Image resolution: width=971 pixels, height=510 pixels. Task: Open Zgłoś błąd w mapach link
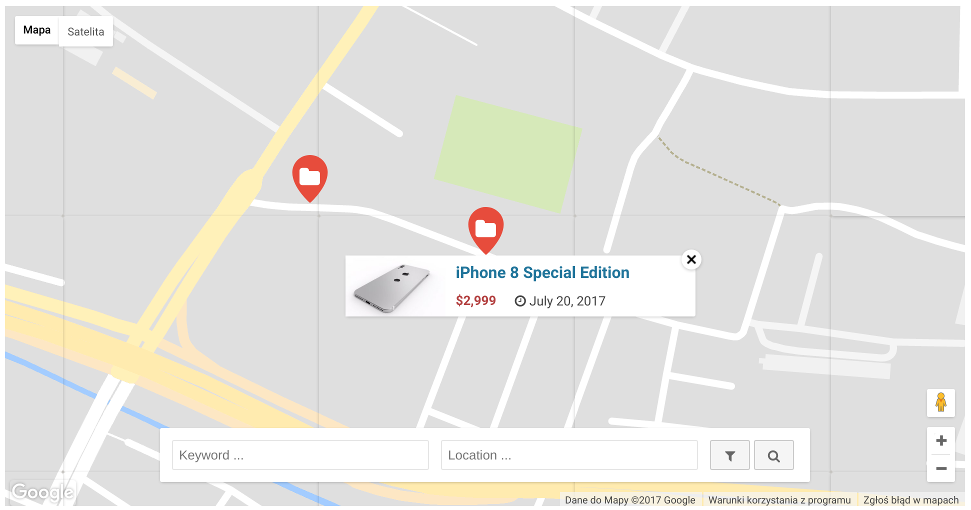tap(911, 500)
